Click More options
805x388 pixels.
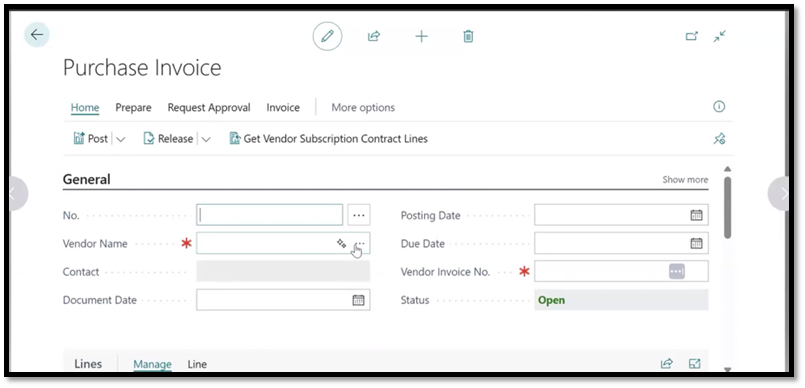[363, 107]
